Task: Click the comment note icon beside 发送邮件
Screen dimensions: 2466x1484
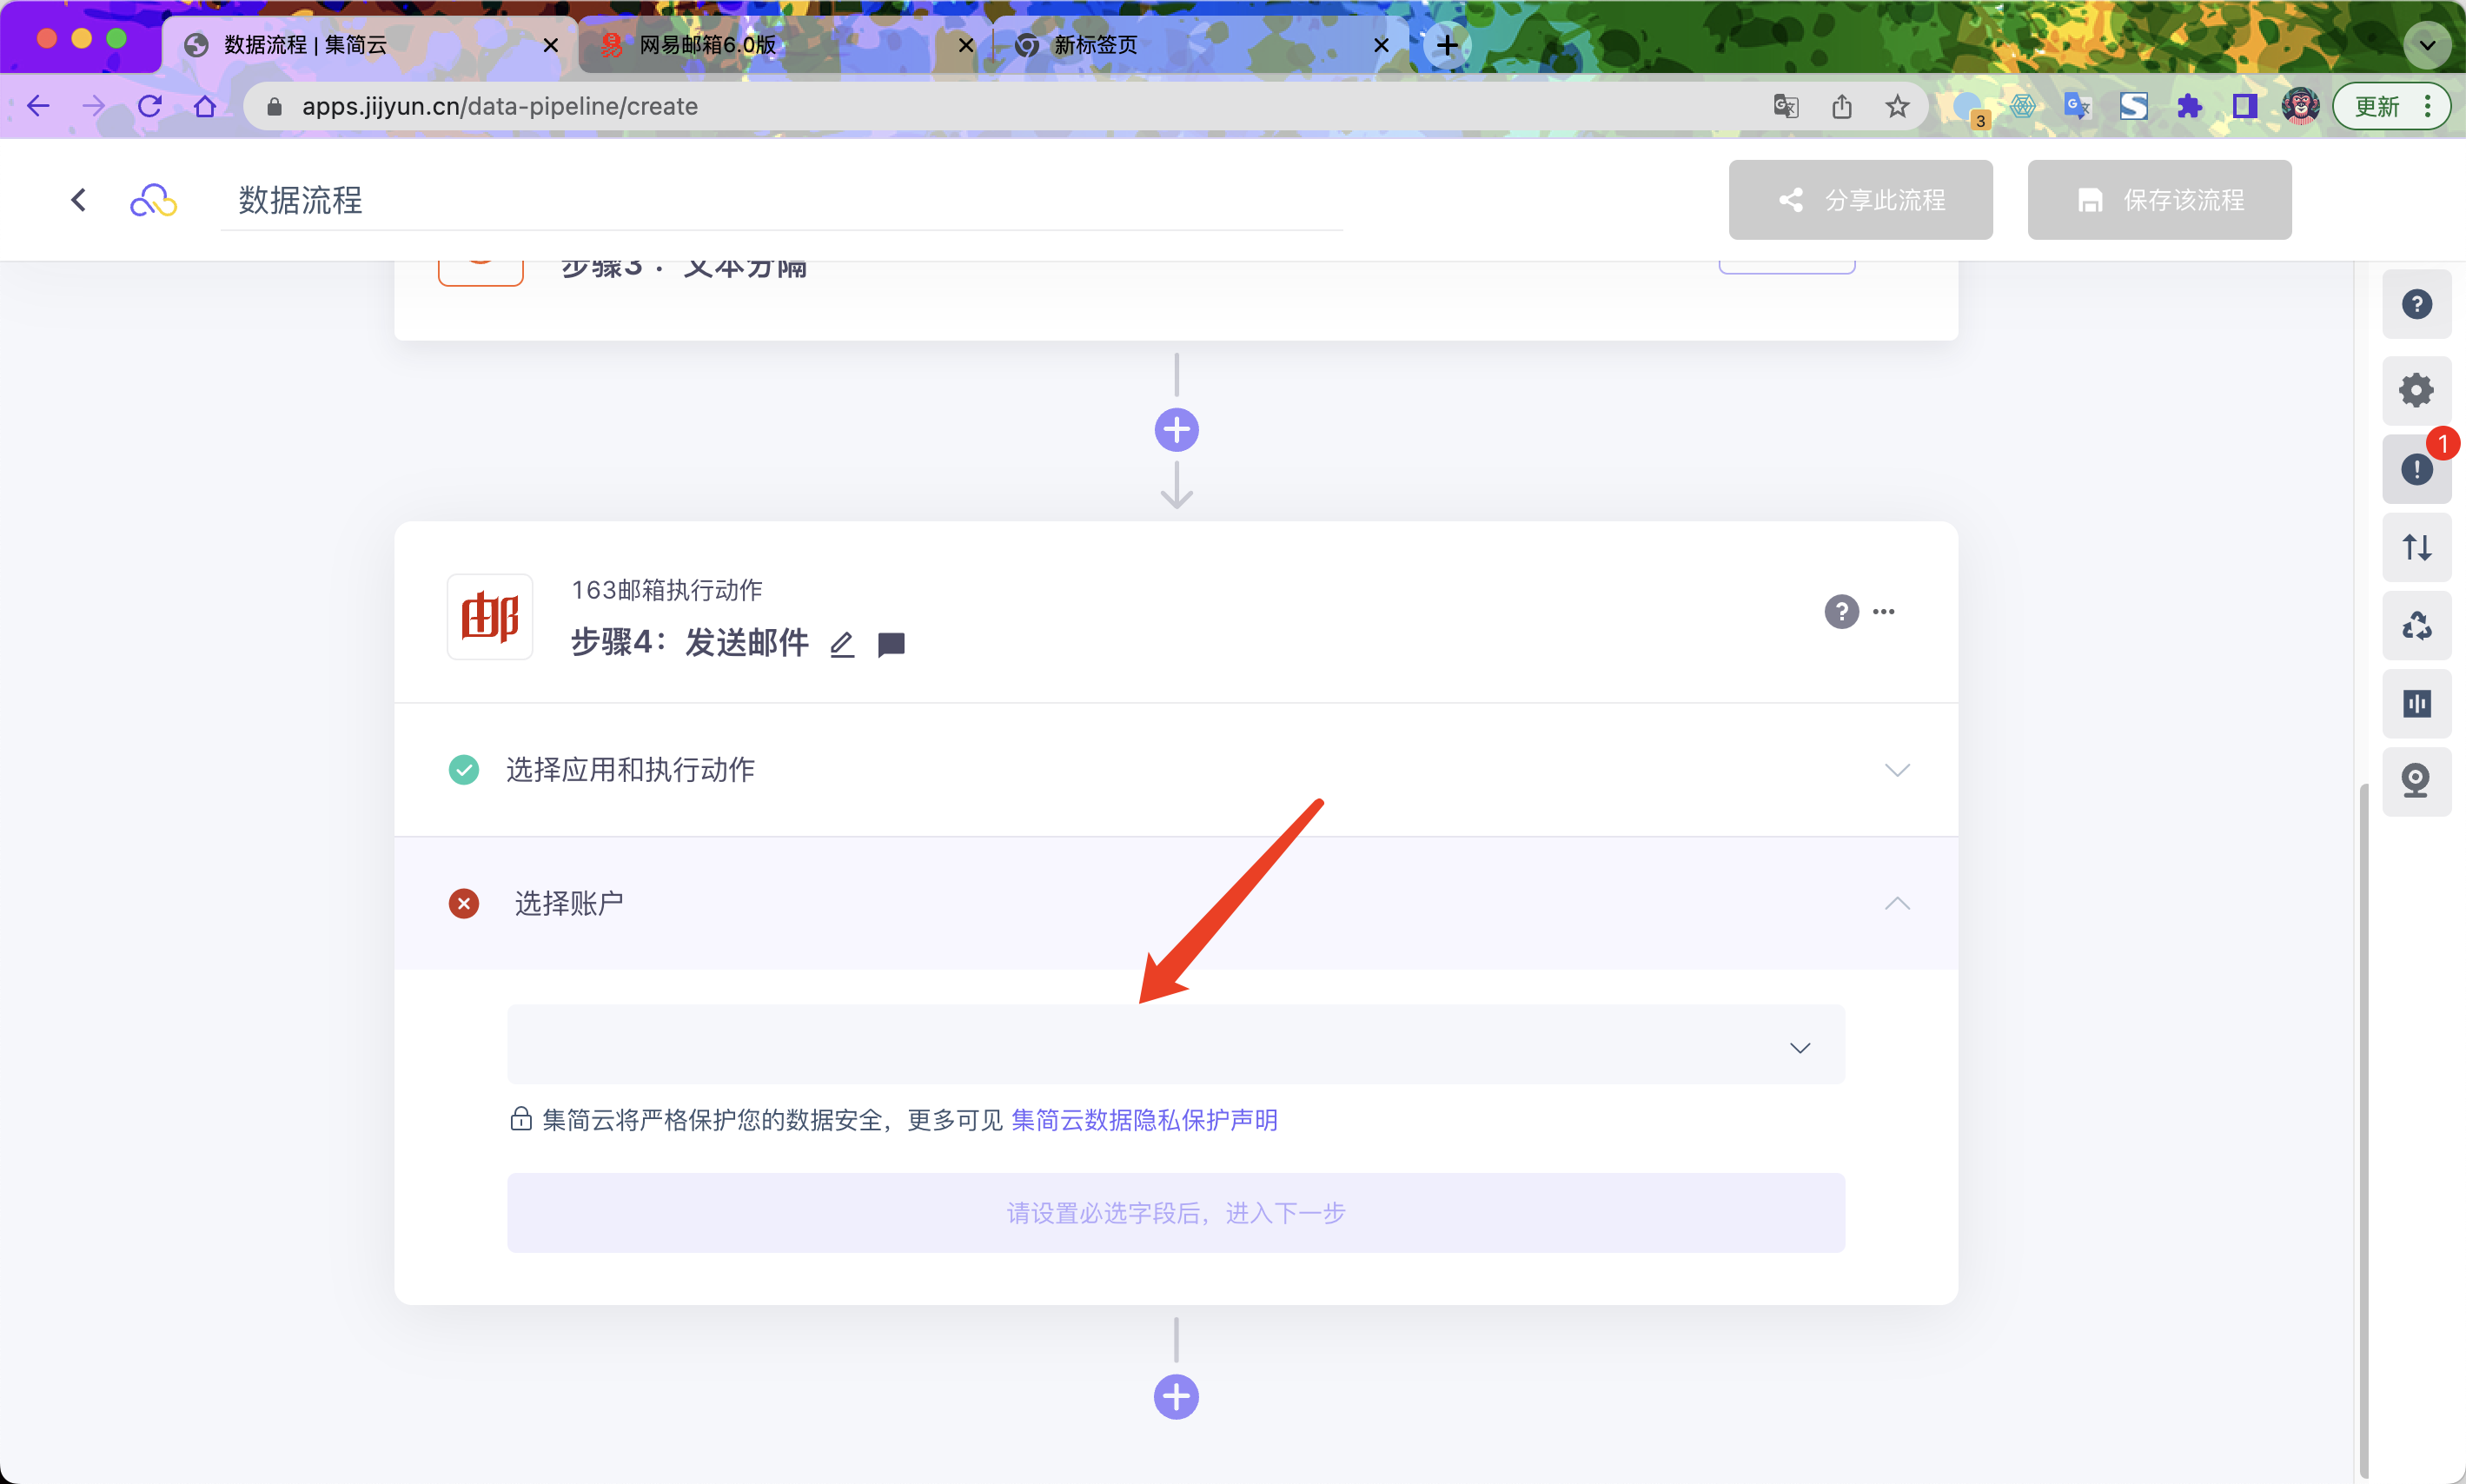Action: click(x=891, y=645)
